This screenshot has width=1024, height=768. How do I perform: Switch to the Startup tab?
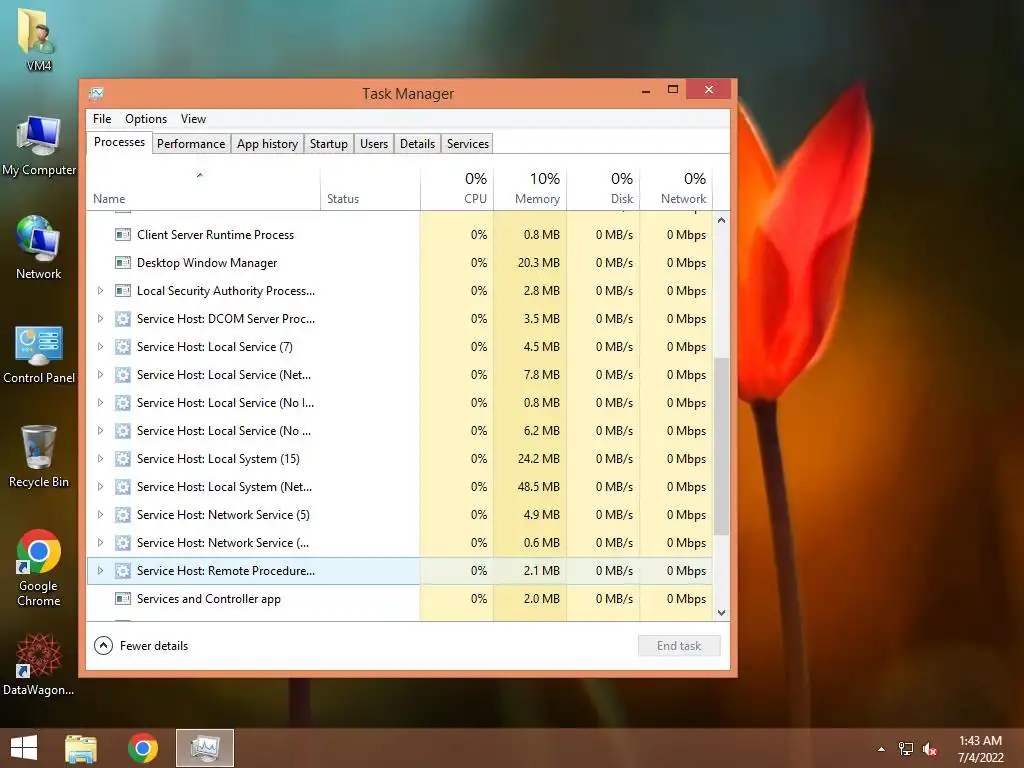click(328, 144)
